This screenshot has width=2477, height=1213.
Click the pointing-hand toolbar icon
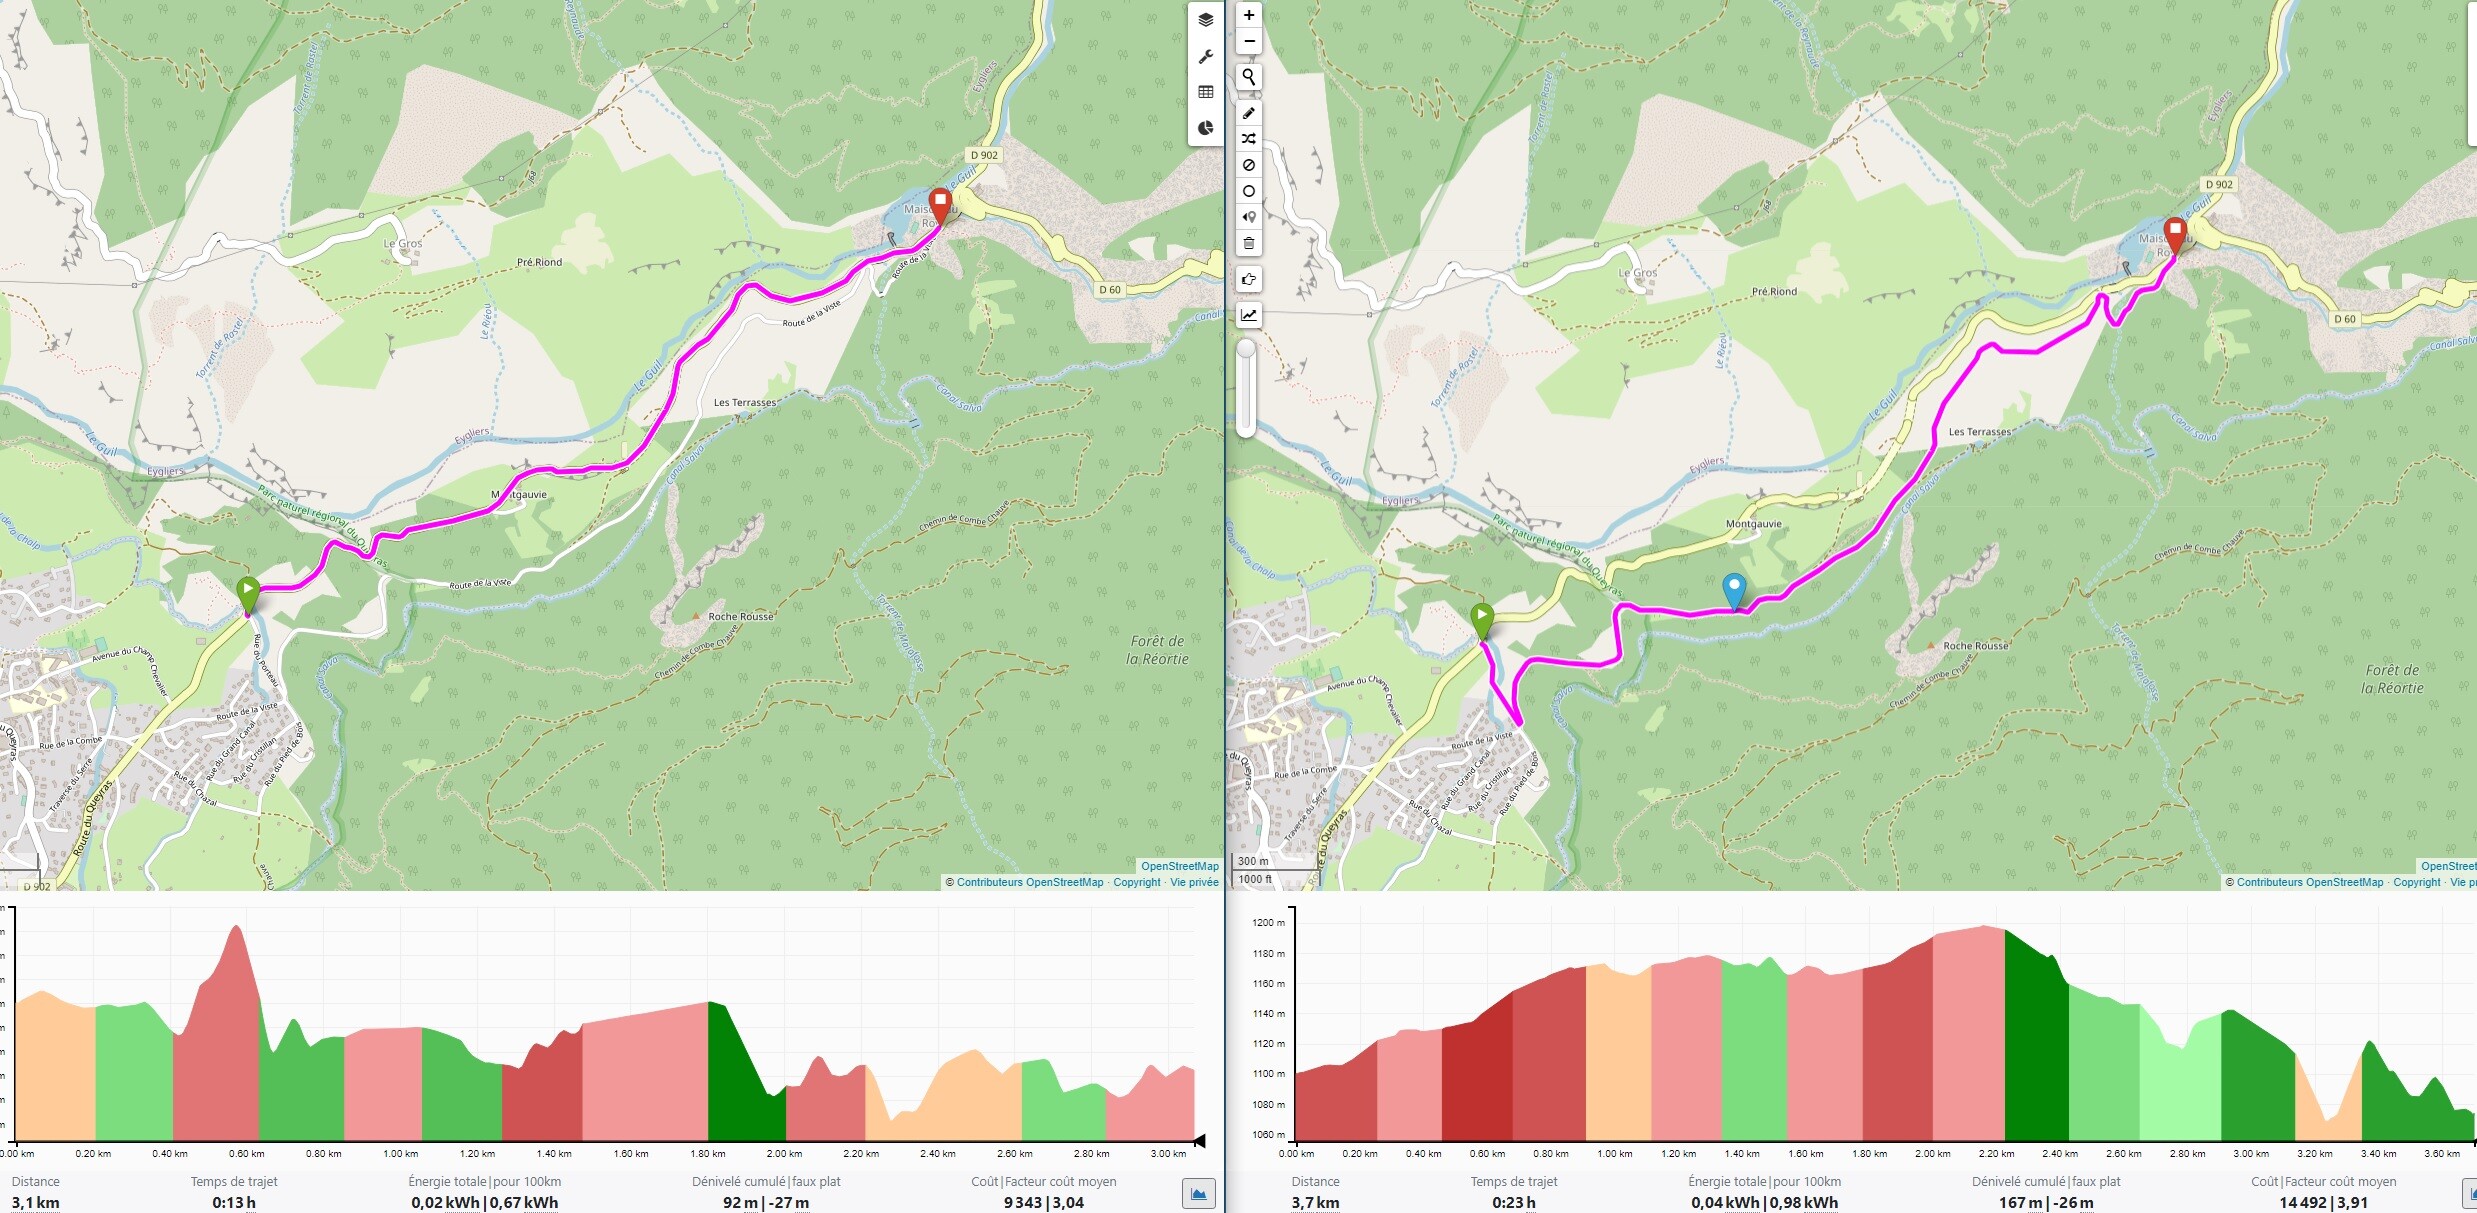click(x=1248, y=279)
